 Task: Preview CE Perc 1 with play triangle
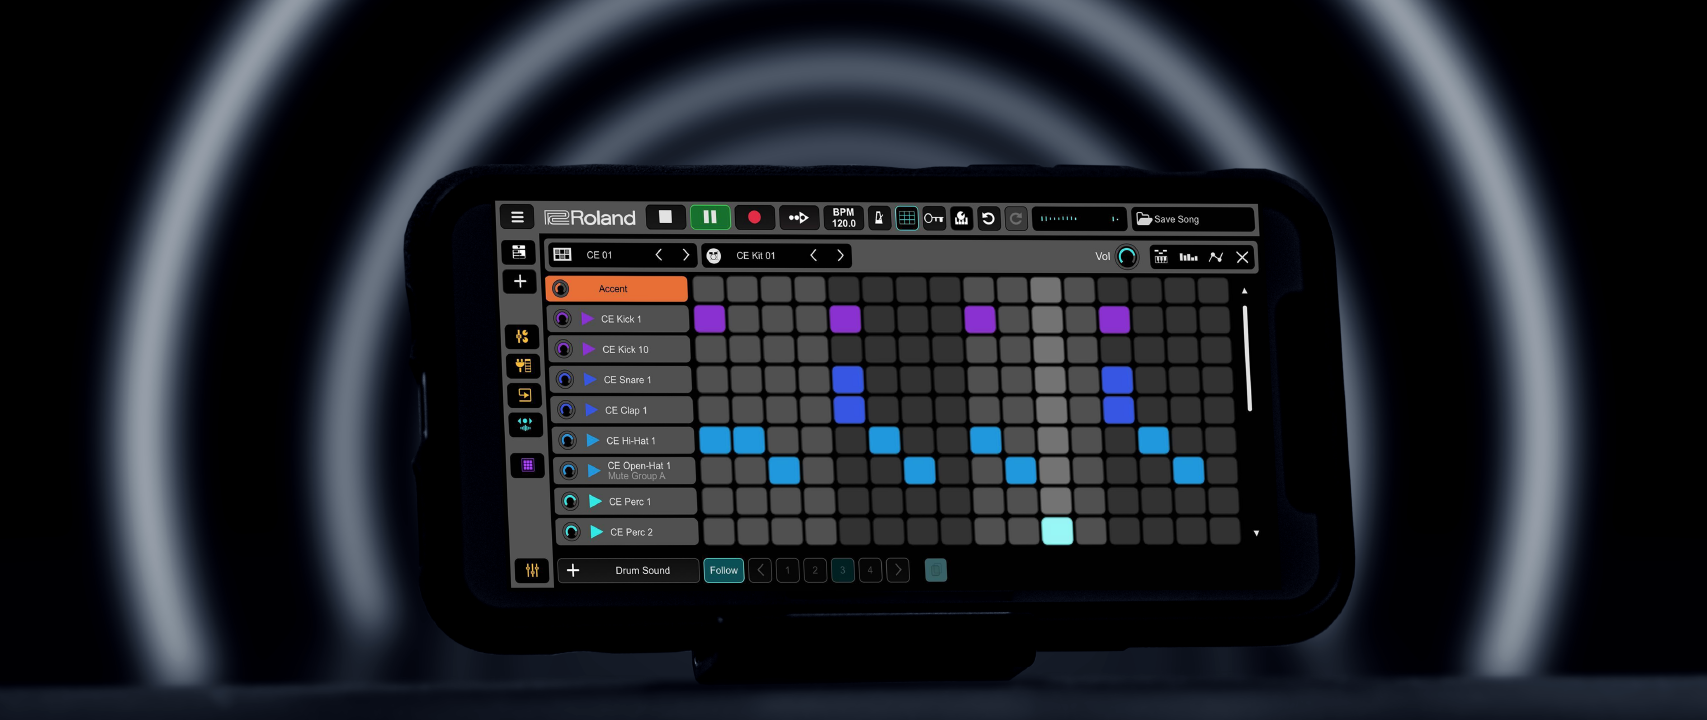click(x=595, y=501)
